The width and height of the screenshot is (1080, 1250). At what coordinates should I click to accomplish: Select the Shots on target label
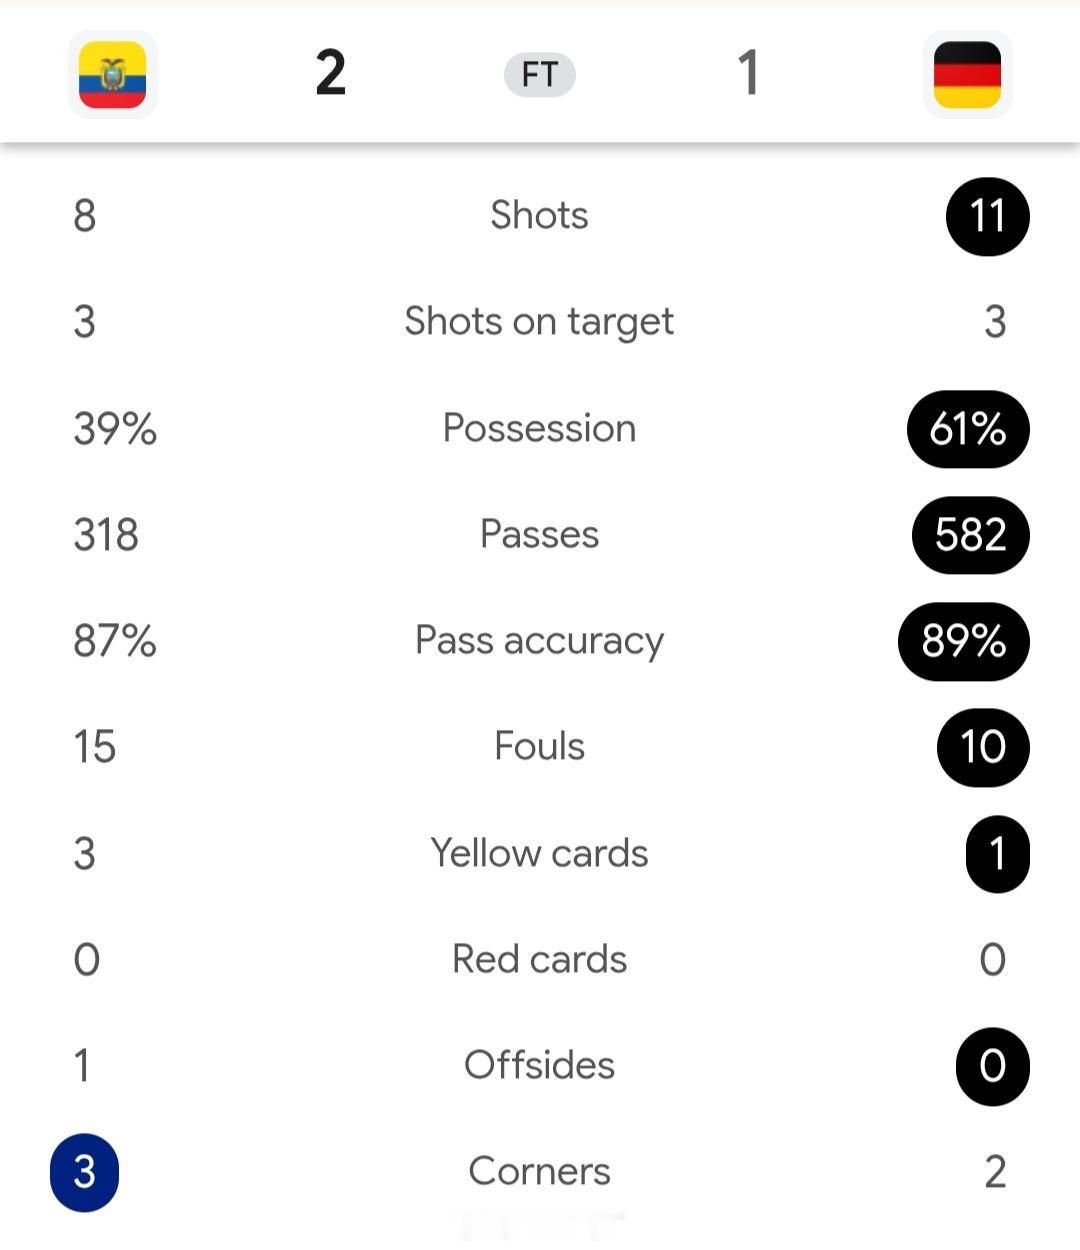(x=540, y=322)
